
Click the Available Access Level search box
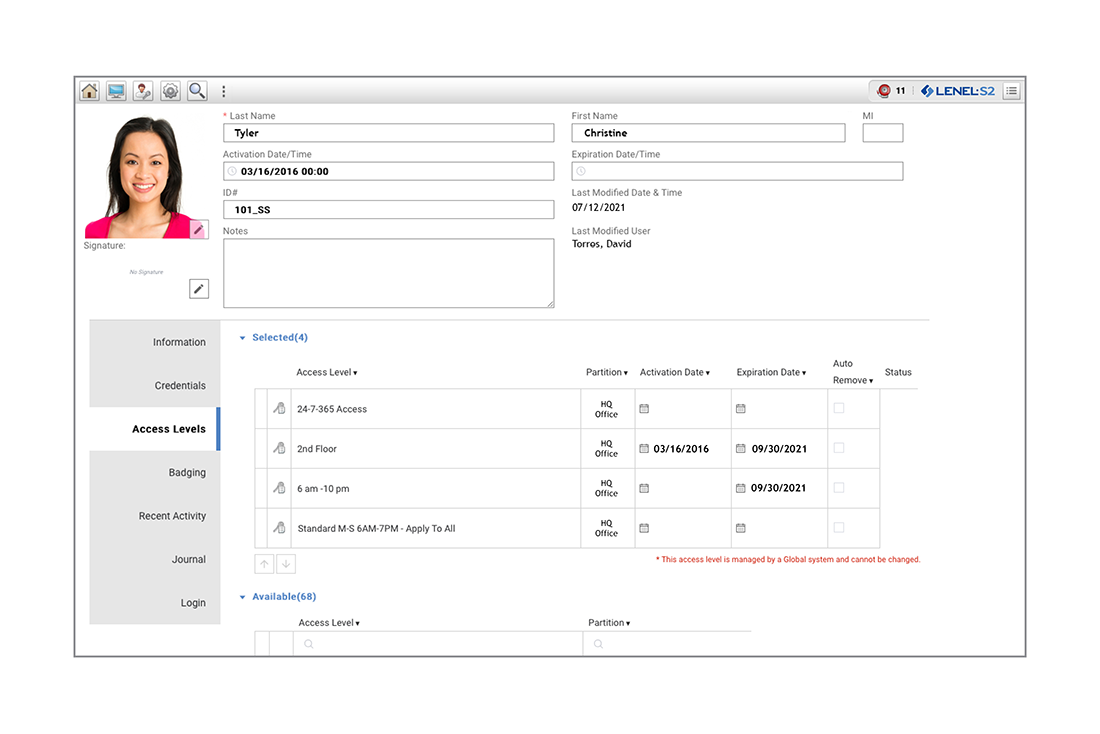coord(438,643)
